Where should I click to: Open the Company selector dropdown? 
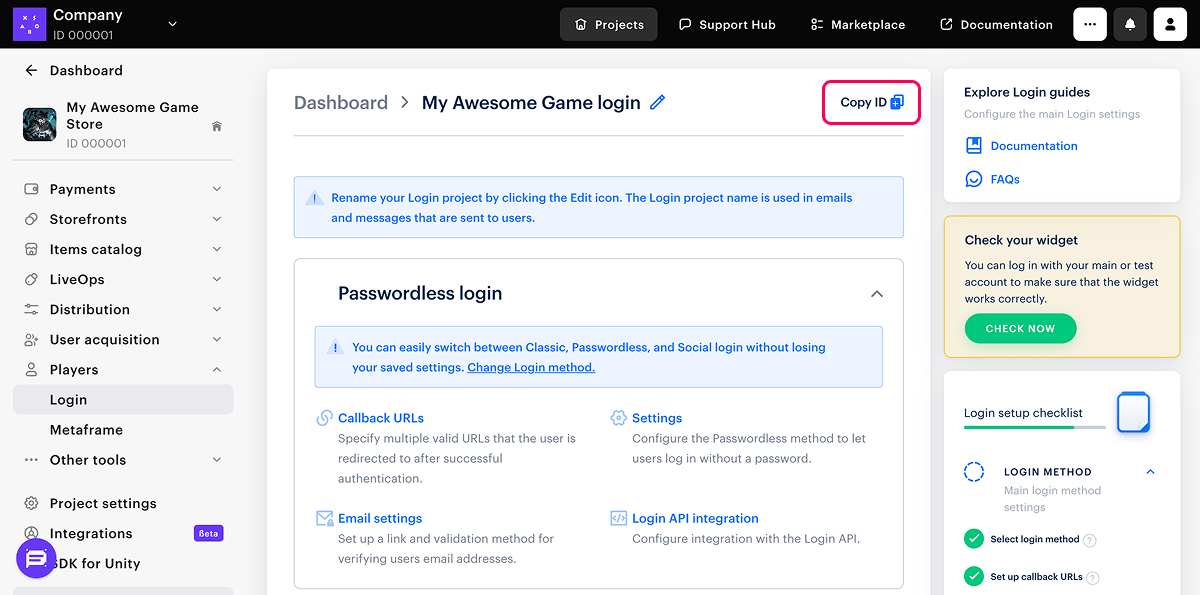point(172,24)
